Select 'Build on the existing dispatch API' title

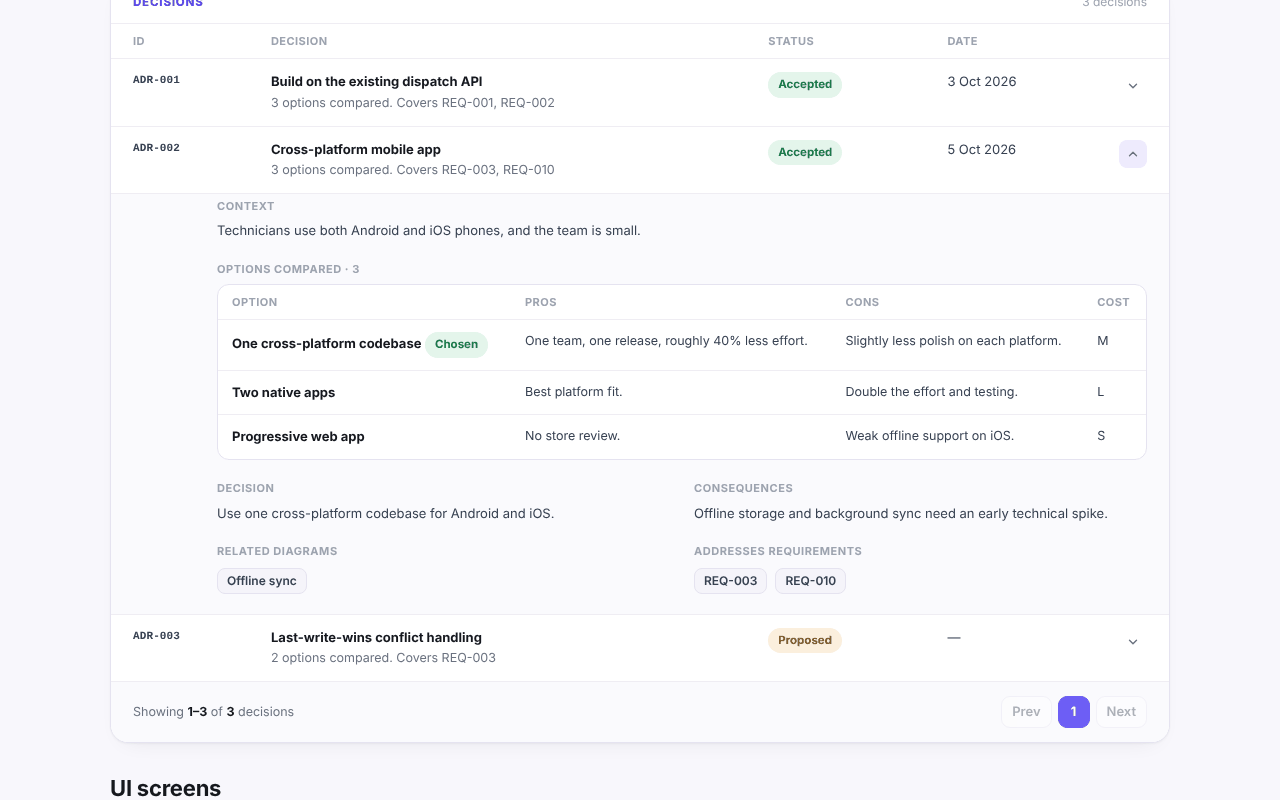(x=377, y=82)
